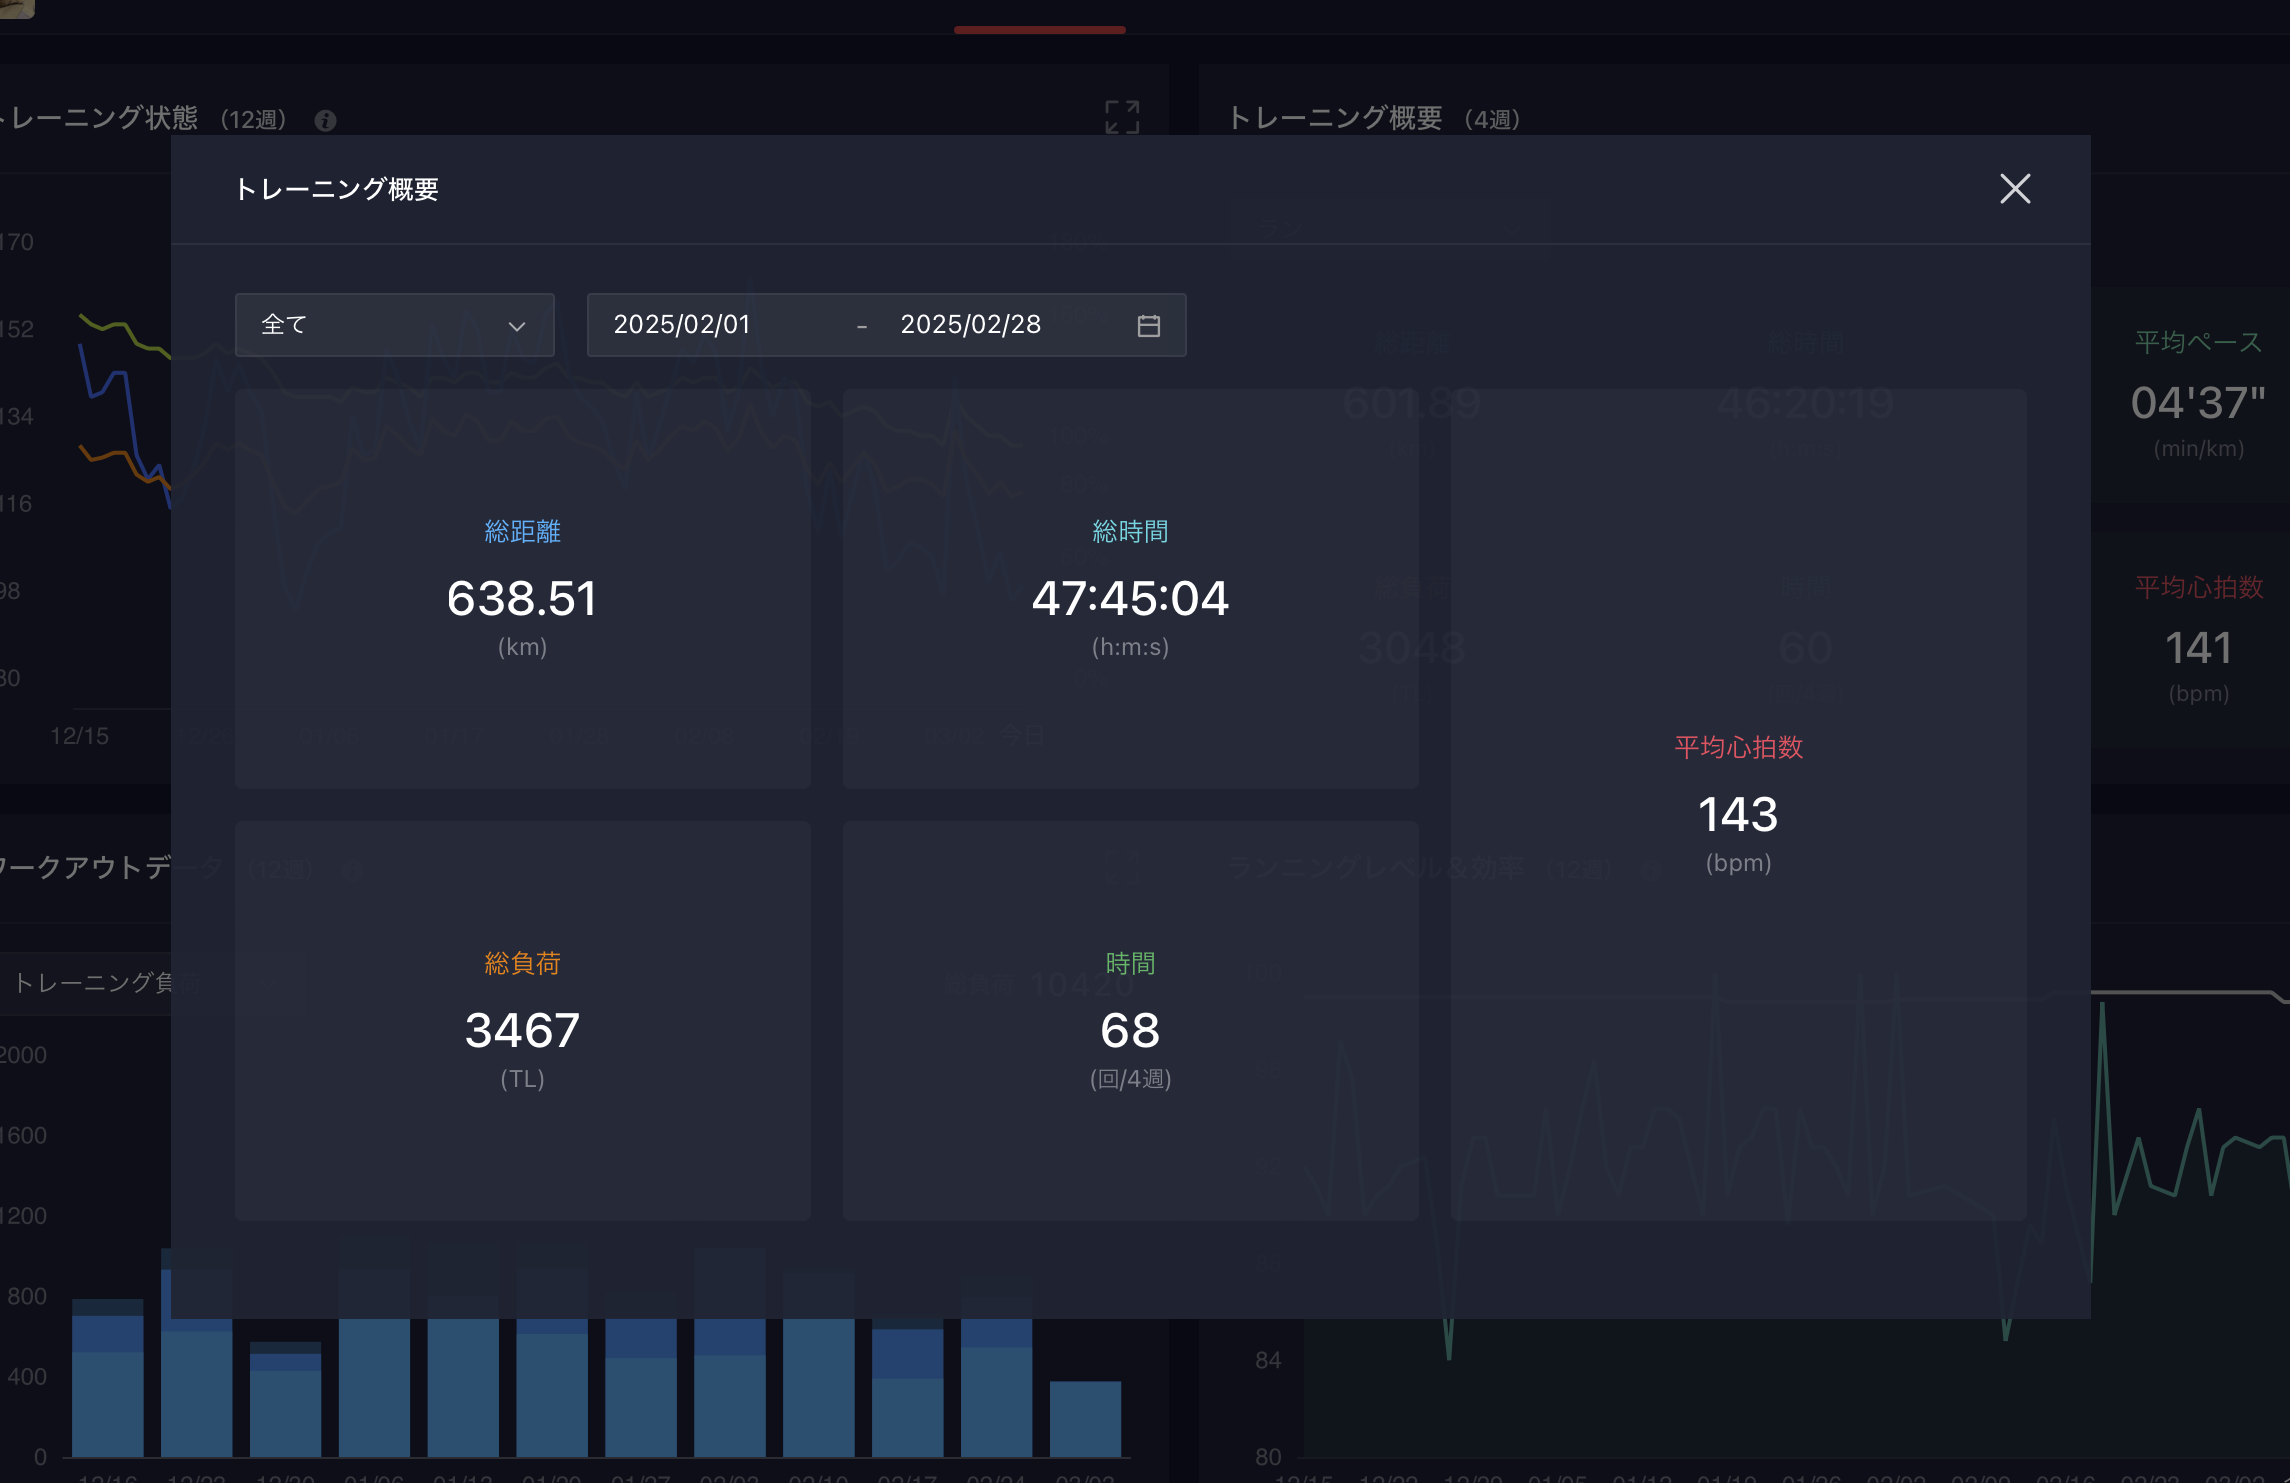The image size is (2290, 1483).
Task: Click the user avatar in top-left corner
Action: click(16, 7)
